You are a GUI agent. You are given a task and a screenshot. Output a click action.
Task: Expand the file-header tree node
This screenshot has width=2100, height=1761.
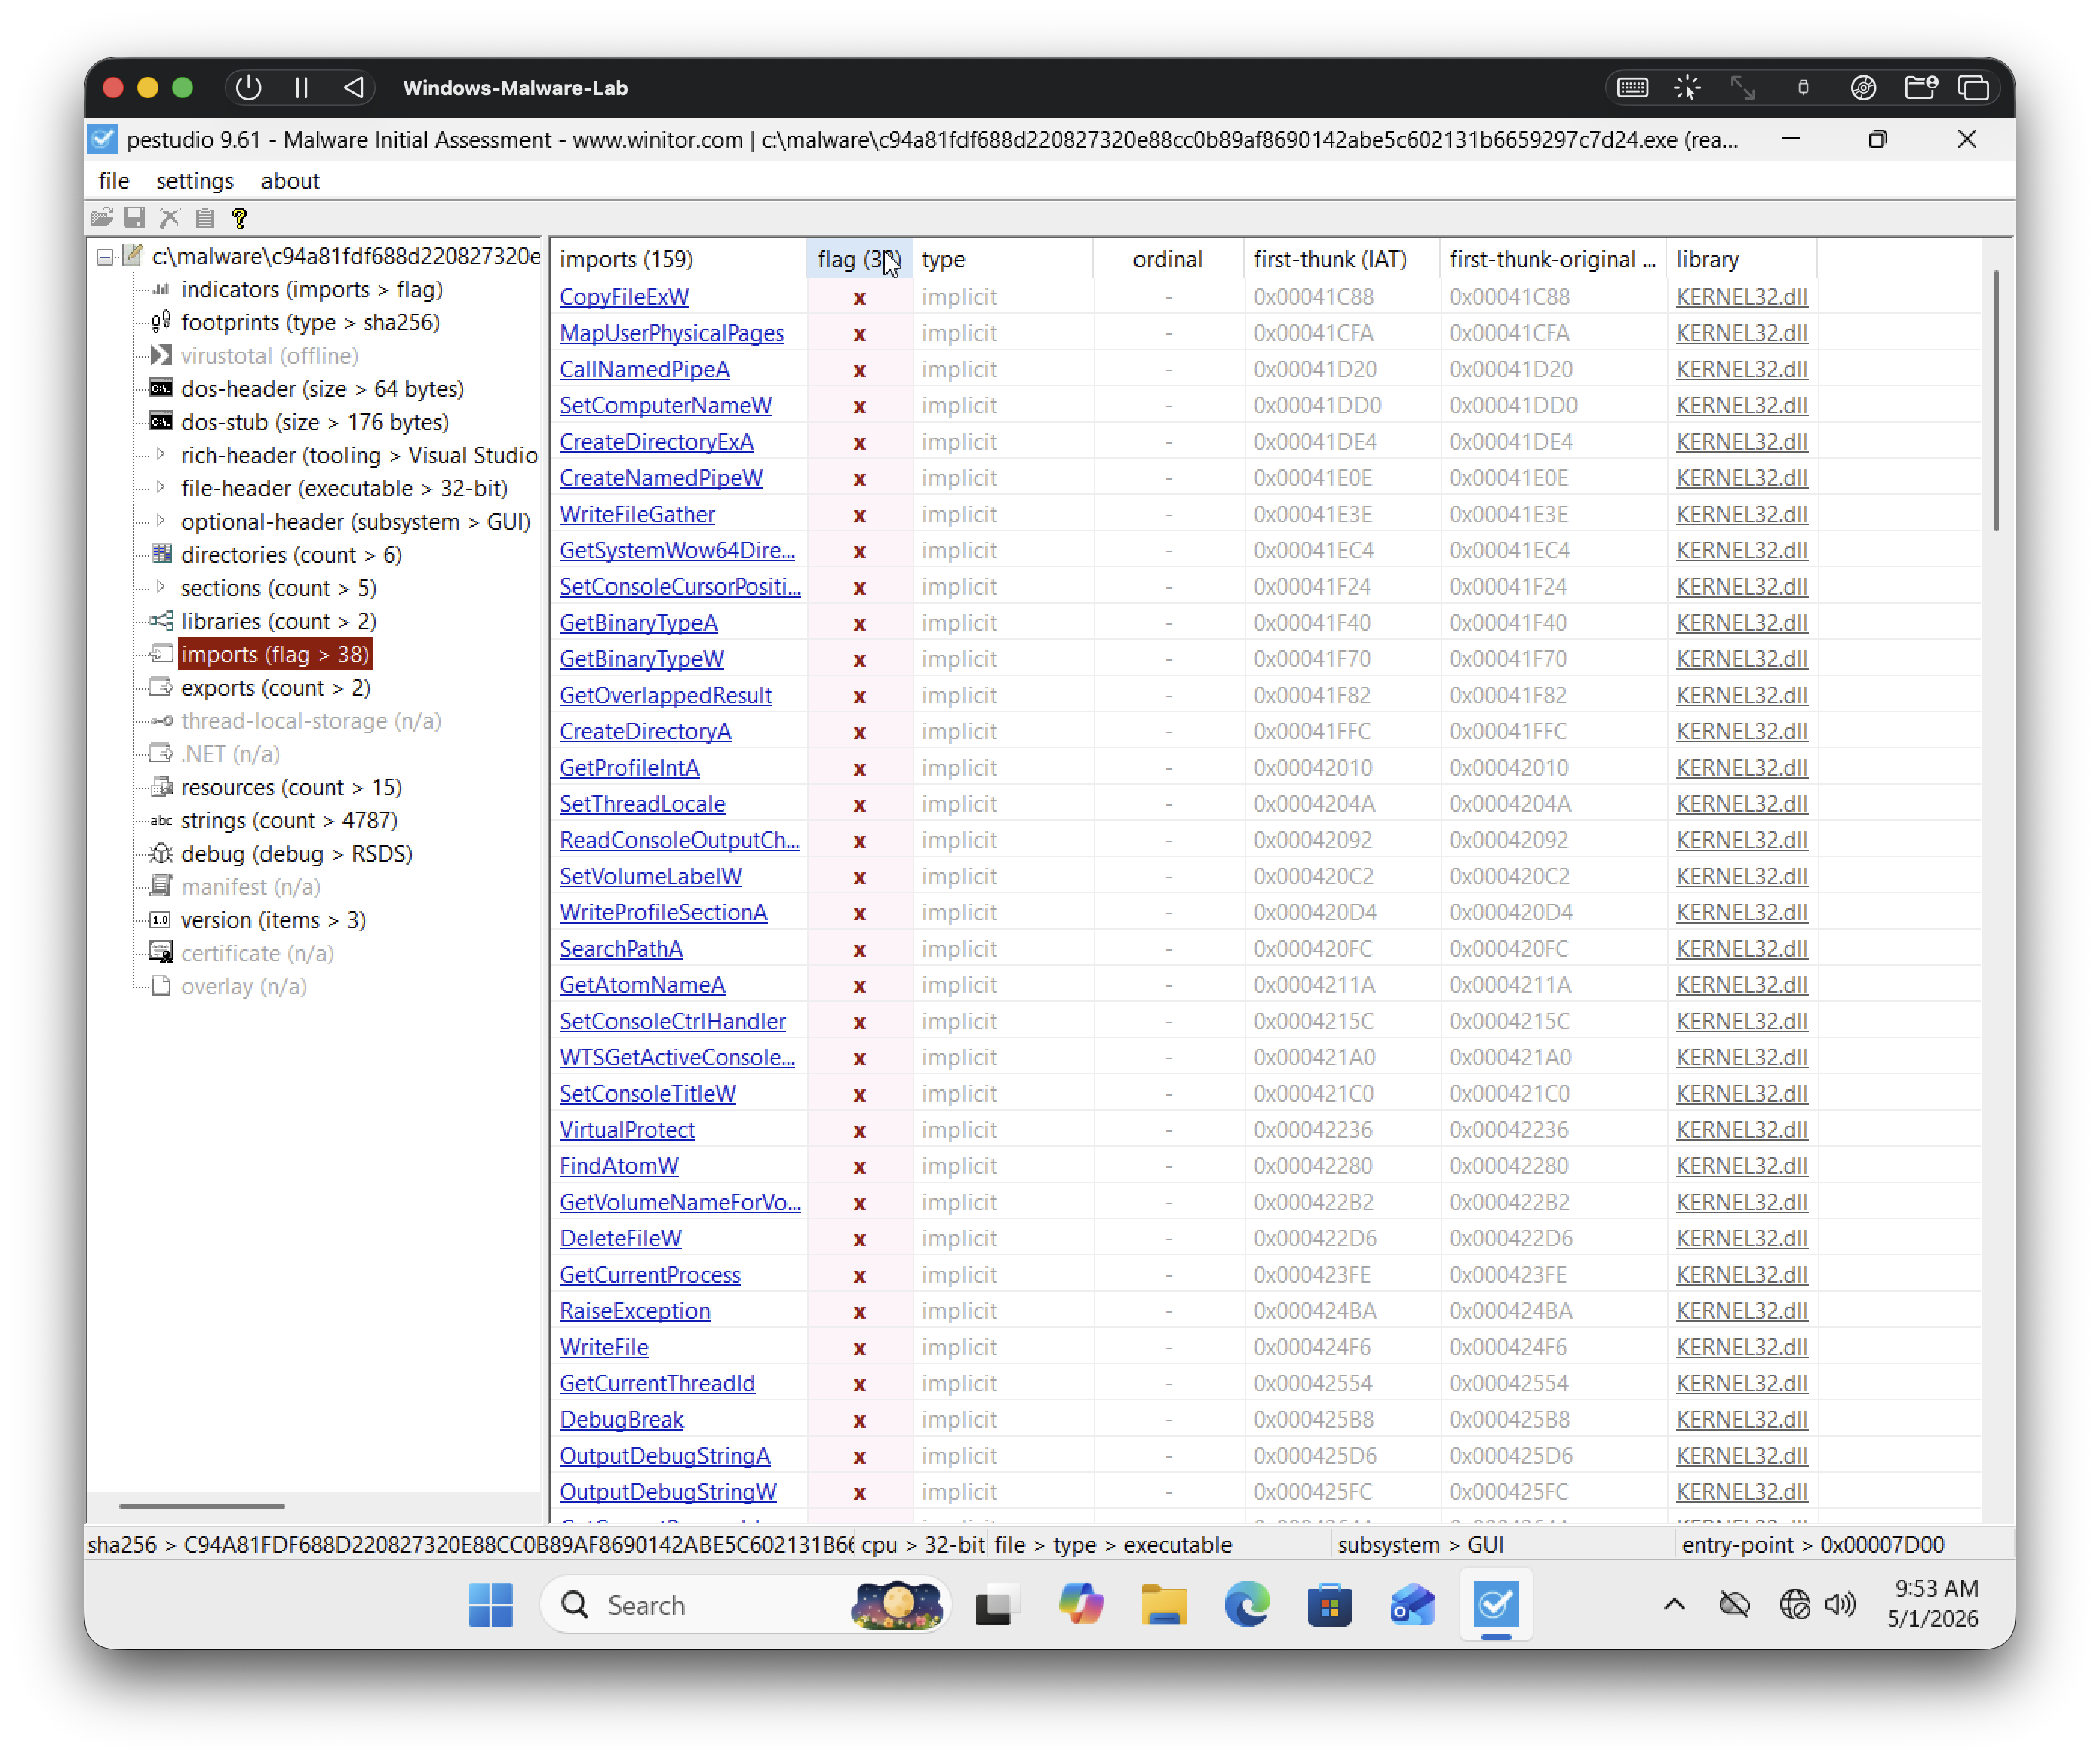[x=161, y=488]
